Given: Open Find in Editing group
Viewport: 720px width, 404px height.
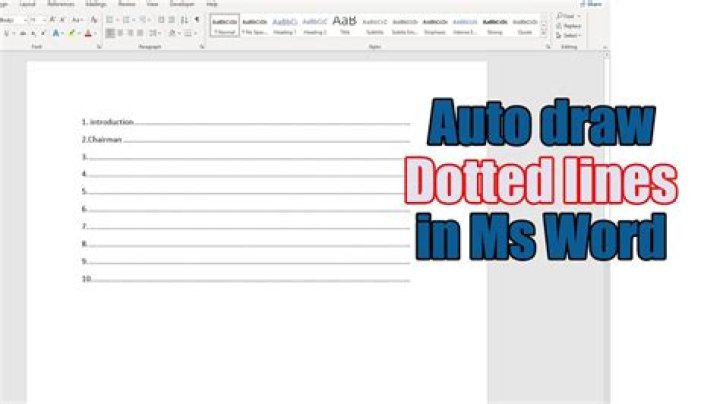Looking at the screenshot, I should point(568,16).
